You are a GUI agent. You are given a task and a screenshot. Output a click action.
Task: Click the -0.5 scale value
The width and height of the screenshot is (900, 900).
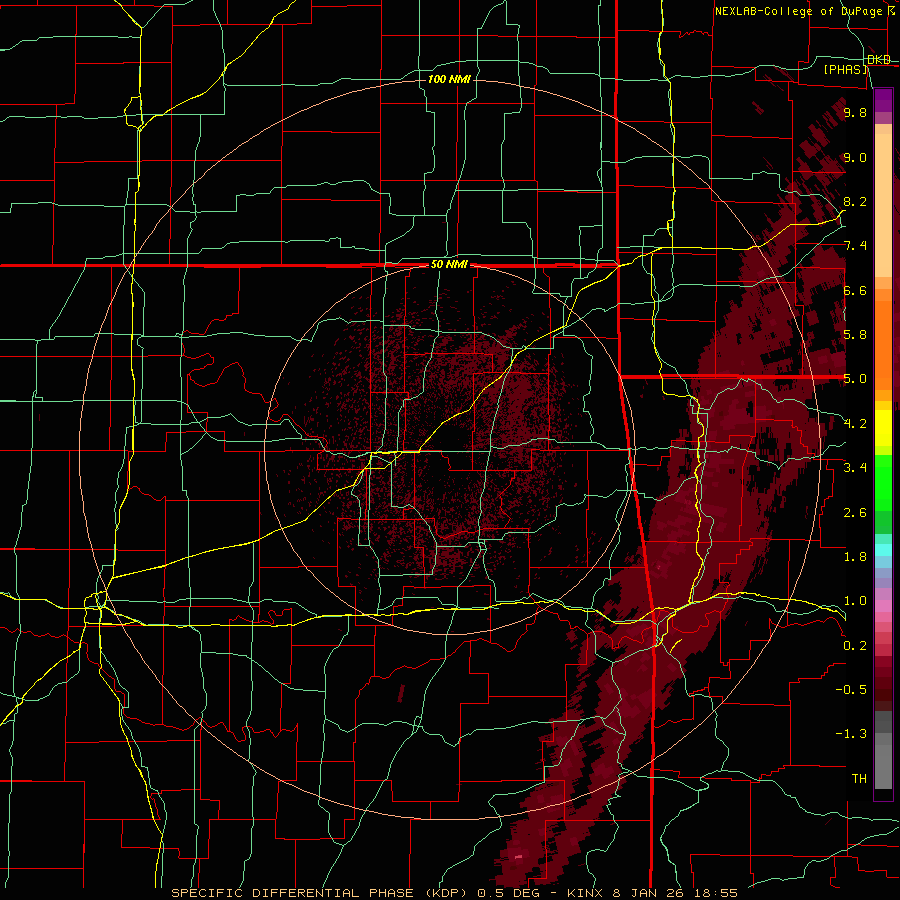tap(851, 690)
